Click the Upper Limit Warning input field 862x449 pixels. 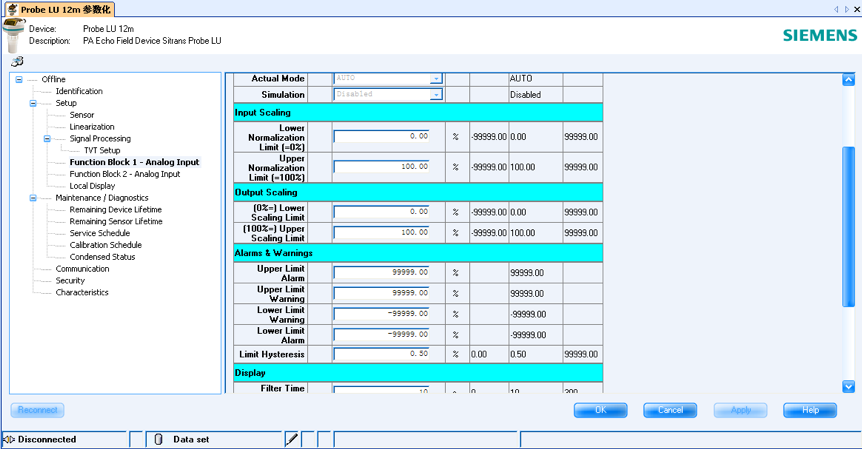(x=382, y=293)
